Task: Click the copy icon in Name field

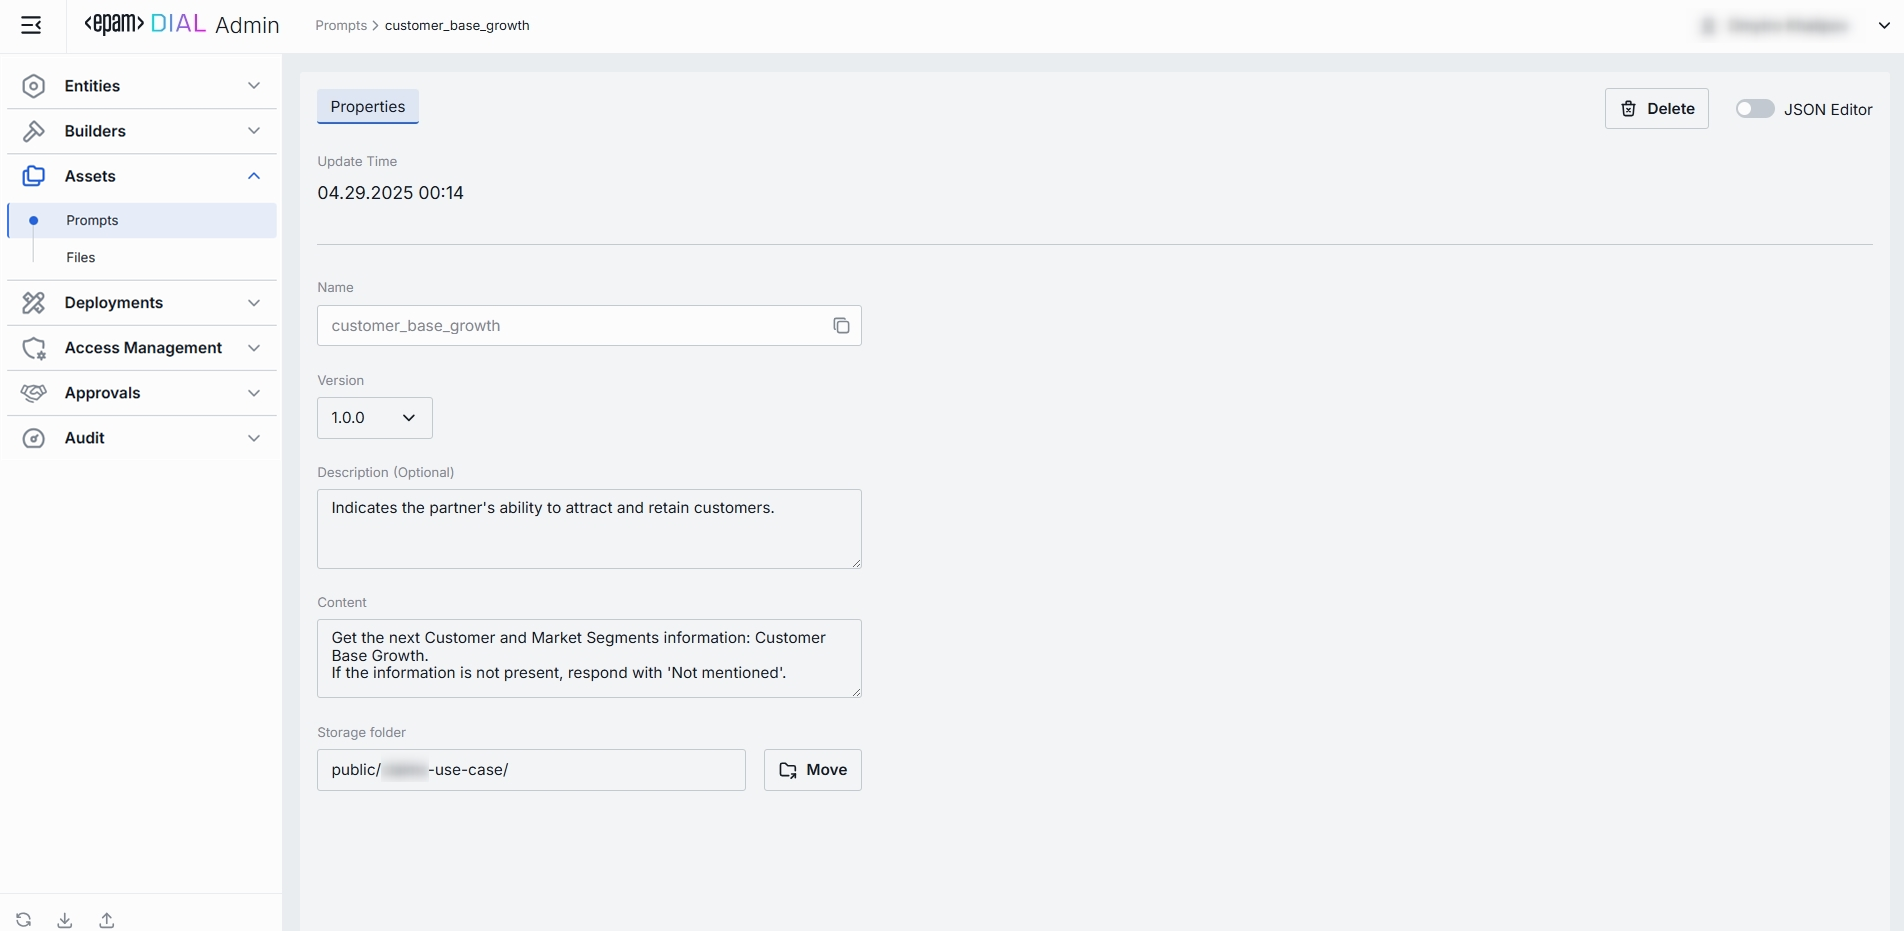Action: point(841,326)
